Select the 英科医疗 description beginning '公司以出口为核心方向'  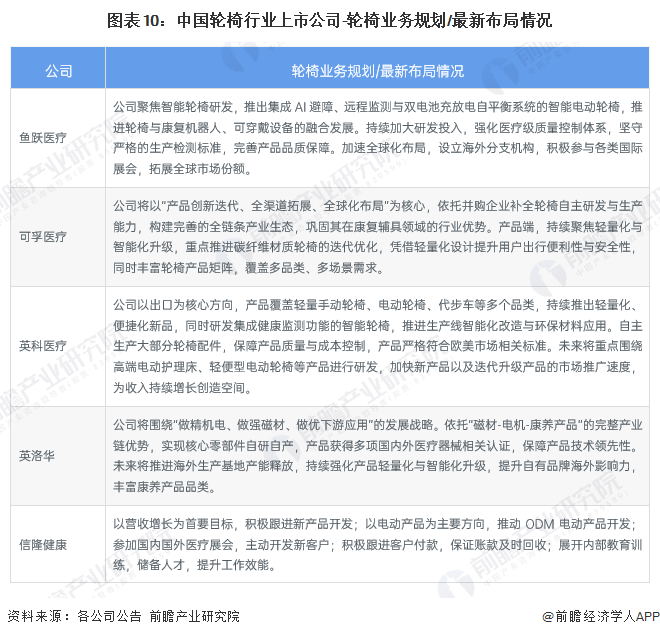point(378,346)
